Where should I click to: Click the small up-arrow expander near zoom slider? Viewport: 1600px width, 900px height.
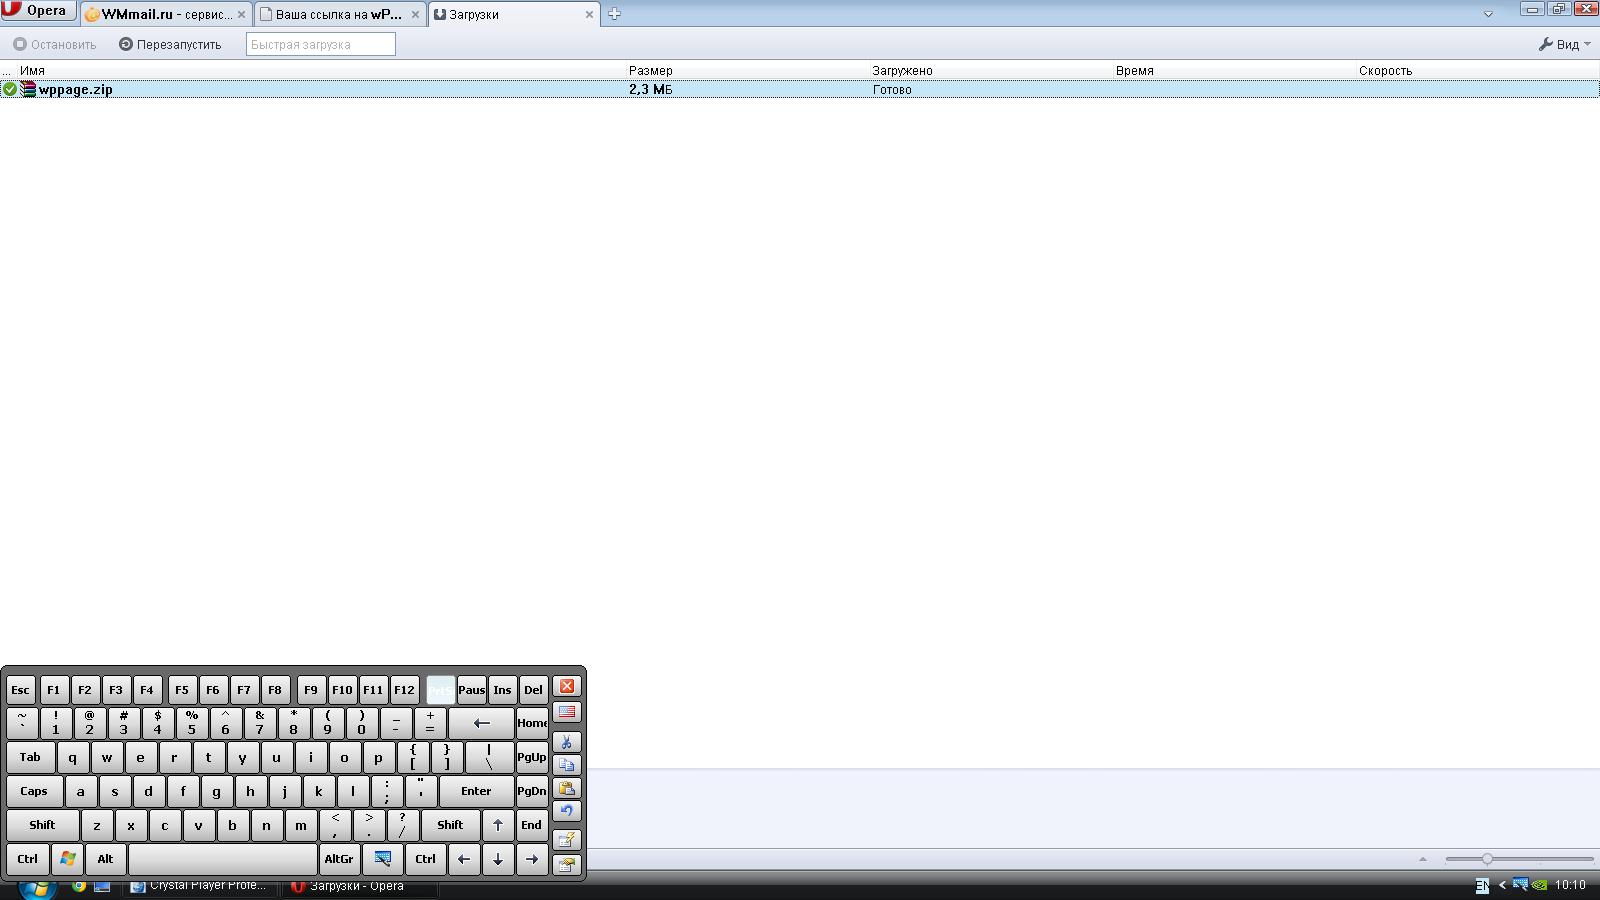(x=1423, y=859)
